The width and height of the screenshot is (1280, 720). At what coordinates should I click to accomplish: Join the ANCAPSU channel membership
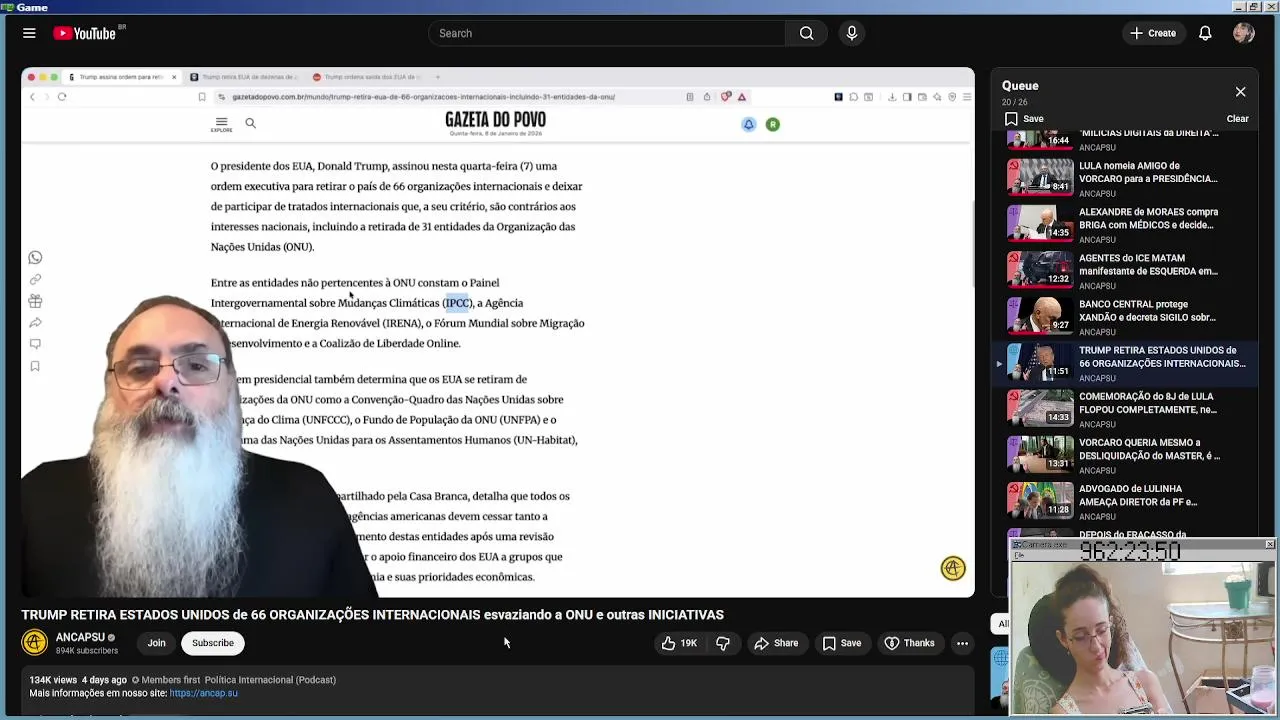[x=156, y=643]
